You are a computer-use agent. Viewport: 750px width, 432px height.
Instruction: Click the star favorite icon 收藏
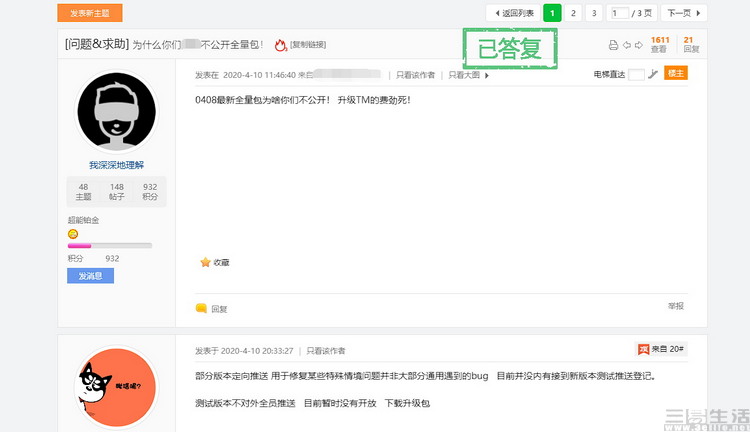pos(205,262)
